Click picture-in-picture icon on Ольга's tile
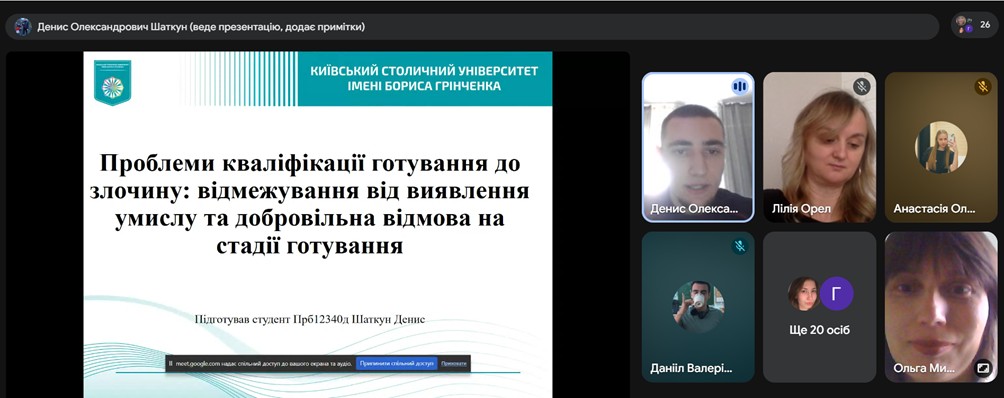1004x398 pixels. [x=982, y=368]
